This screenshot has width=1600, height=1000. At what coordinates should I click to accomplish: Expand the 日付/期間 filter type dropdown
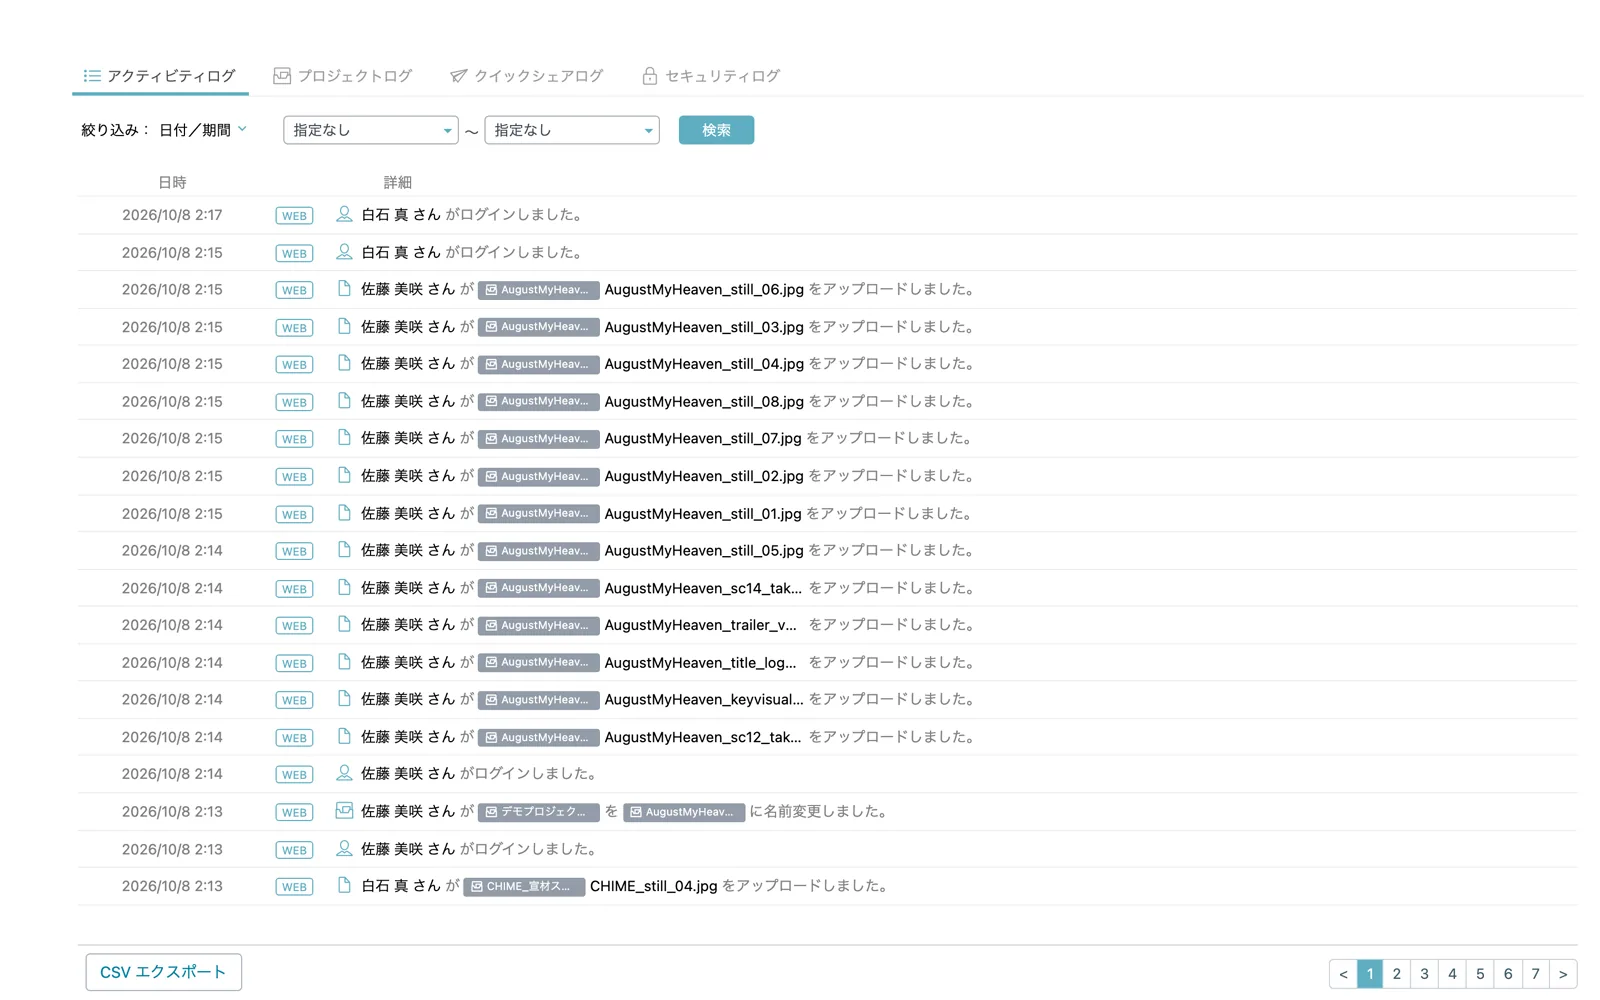pyautogui.click(x=203, y=130)
